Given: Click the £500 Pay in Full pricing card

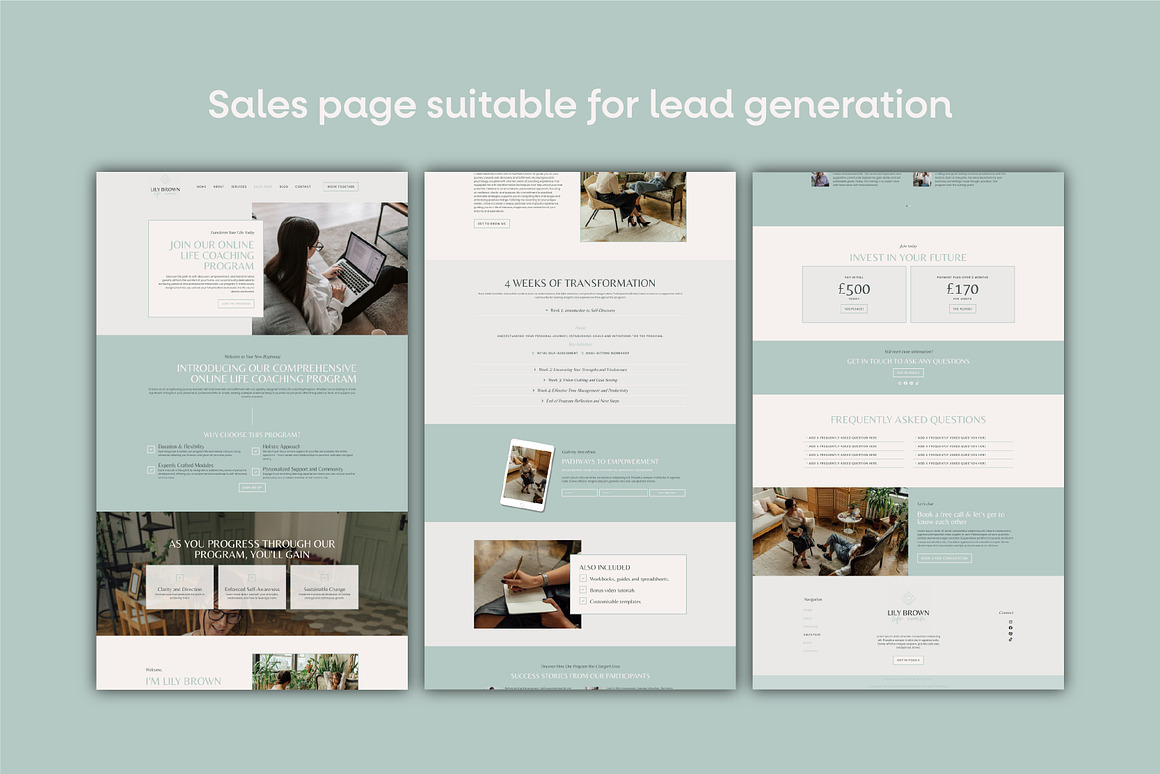Looking at the screenshot, I should tap(854, 293).
